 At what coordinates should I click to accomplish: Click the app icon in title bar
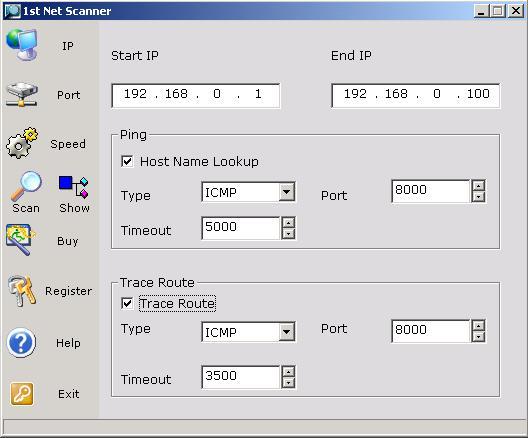(x=12, y=11)
